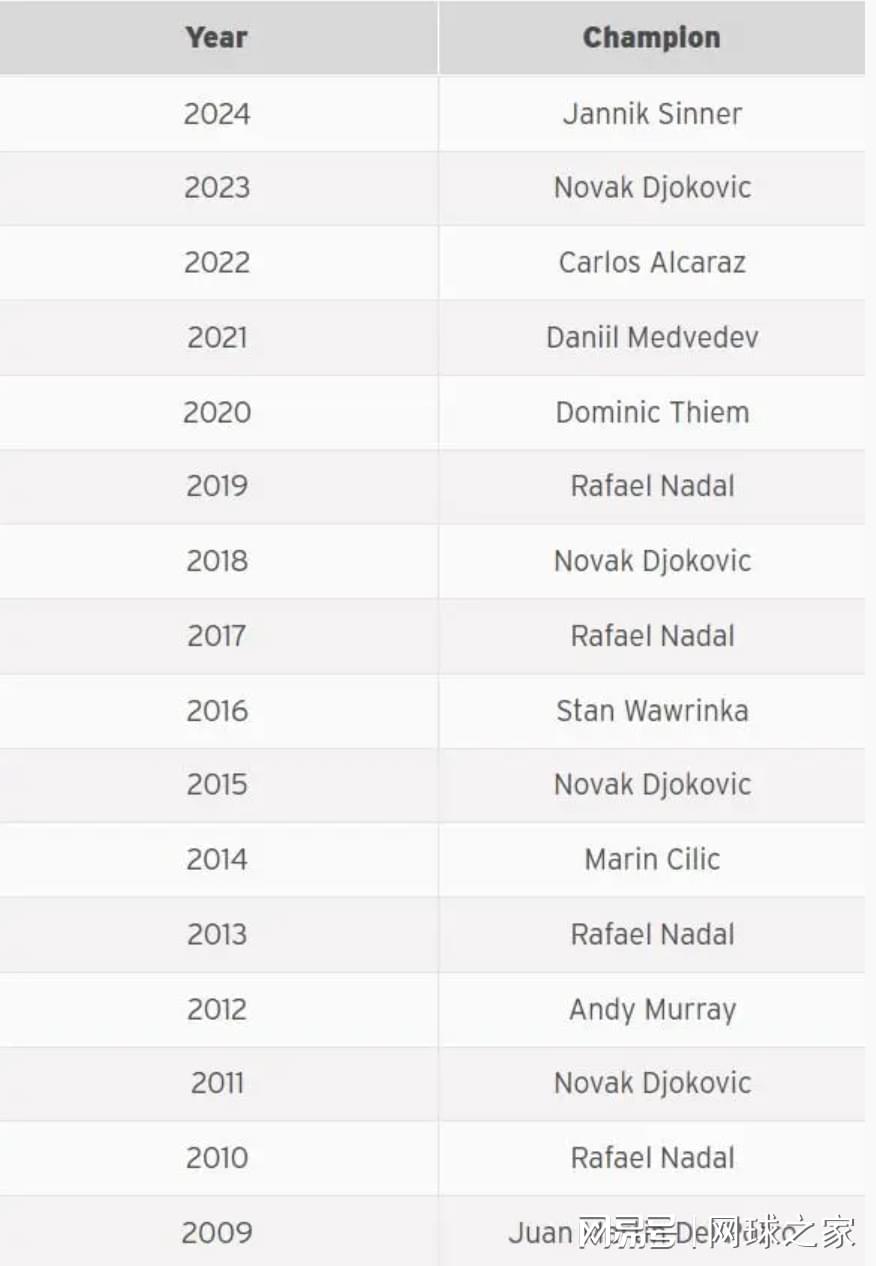The height and width of the screenshot is (1266, 876).
Task: Select Rafael Nadal in the 2019 row
Action: click(652, 486)
